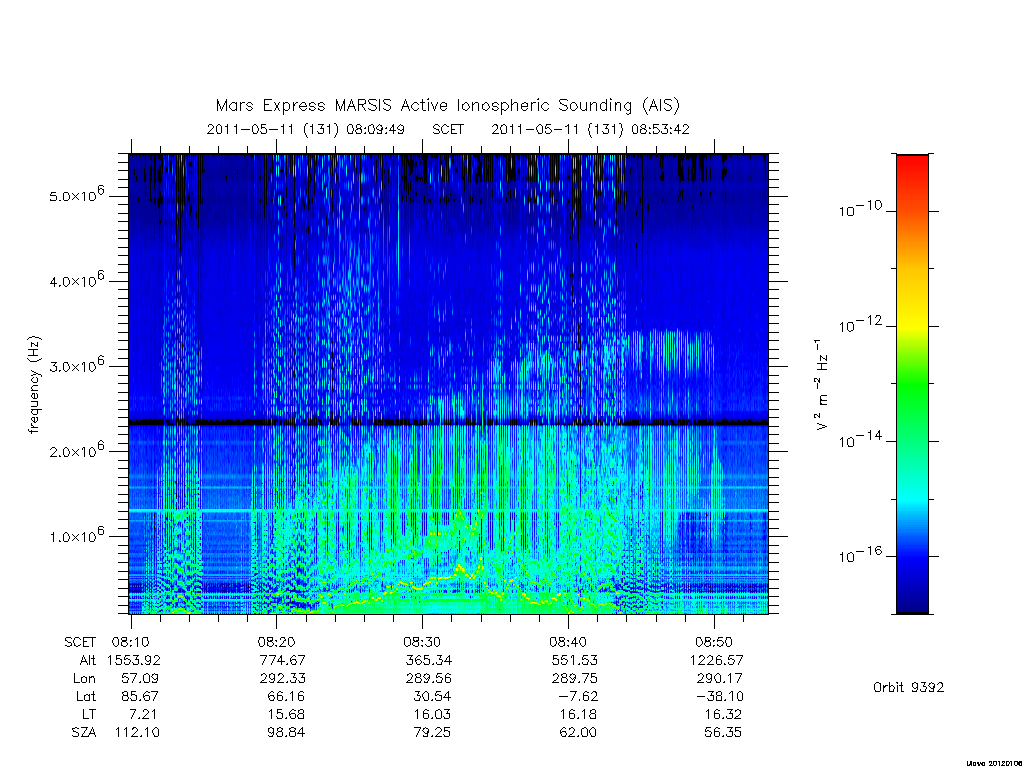Click the longitude value 292.33
This screenshot has width=1024, height=768.
tap(282, 679)
